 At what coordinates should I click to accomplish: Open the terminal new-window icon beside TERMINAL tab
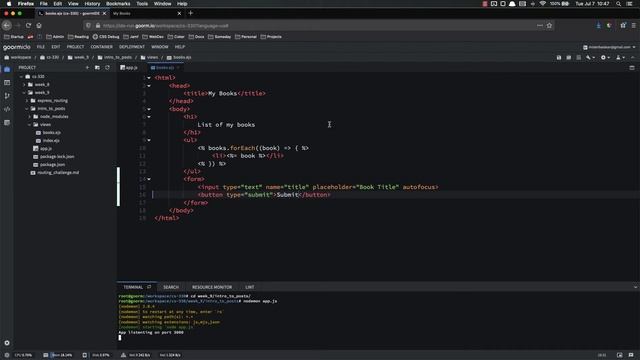coord(149,287)
